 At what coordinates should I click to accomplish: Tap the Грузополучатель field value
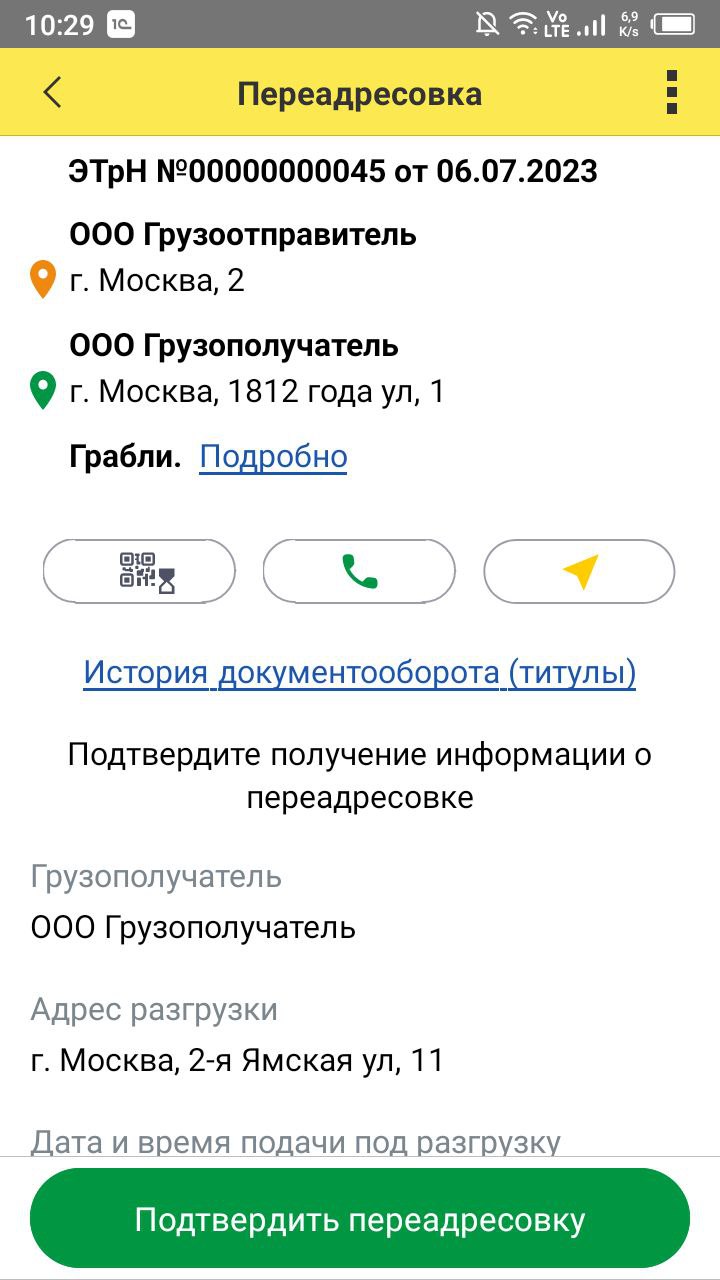click(x=193, y=927)
